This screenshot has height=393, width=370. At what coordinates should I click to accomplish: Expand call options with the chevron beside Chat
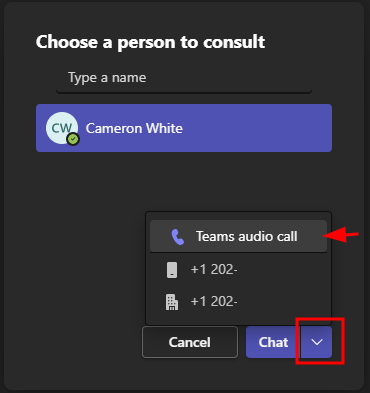tap(317, 342)
